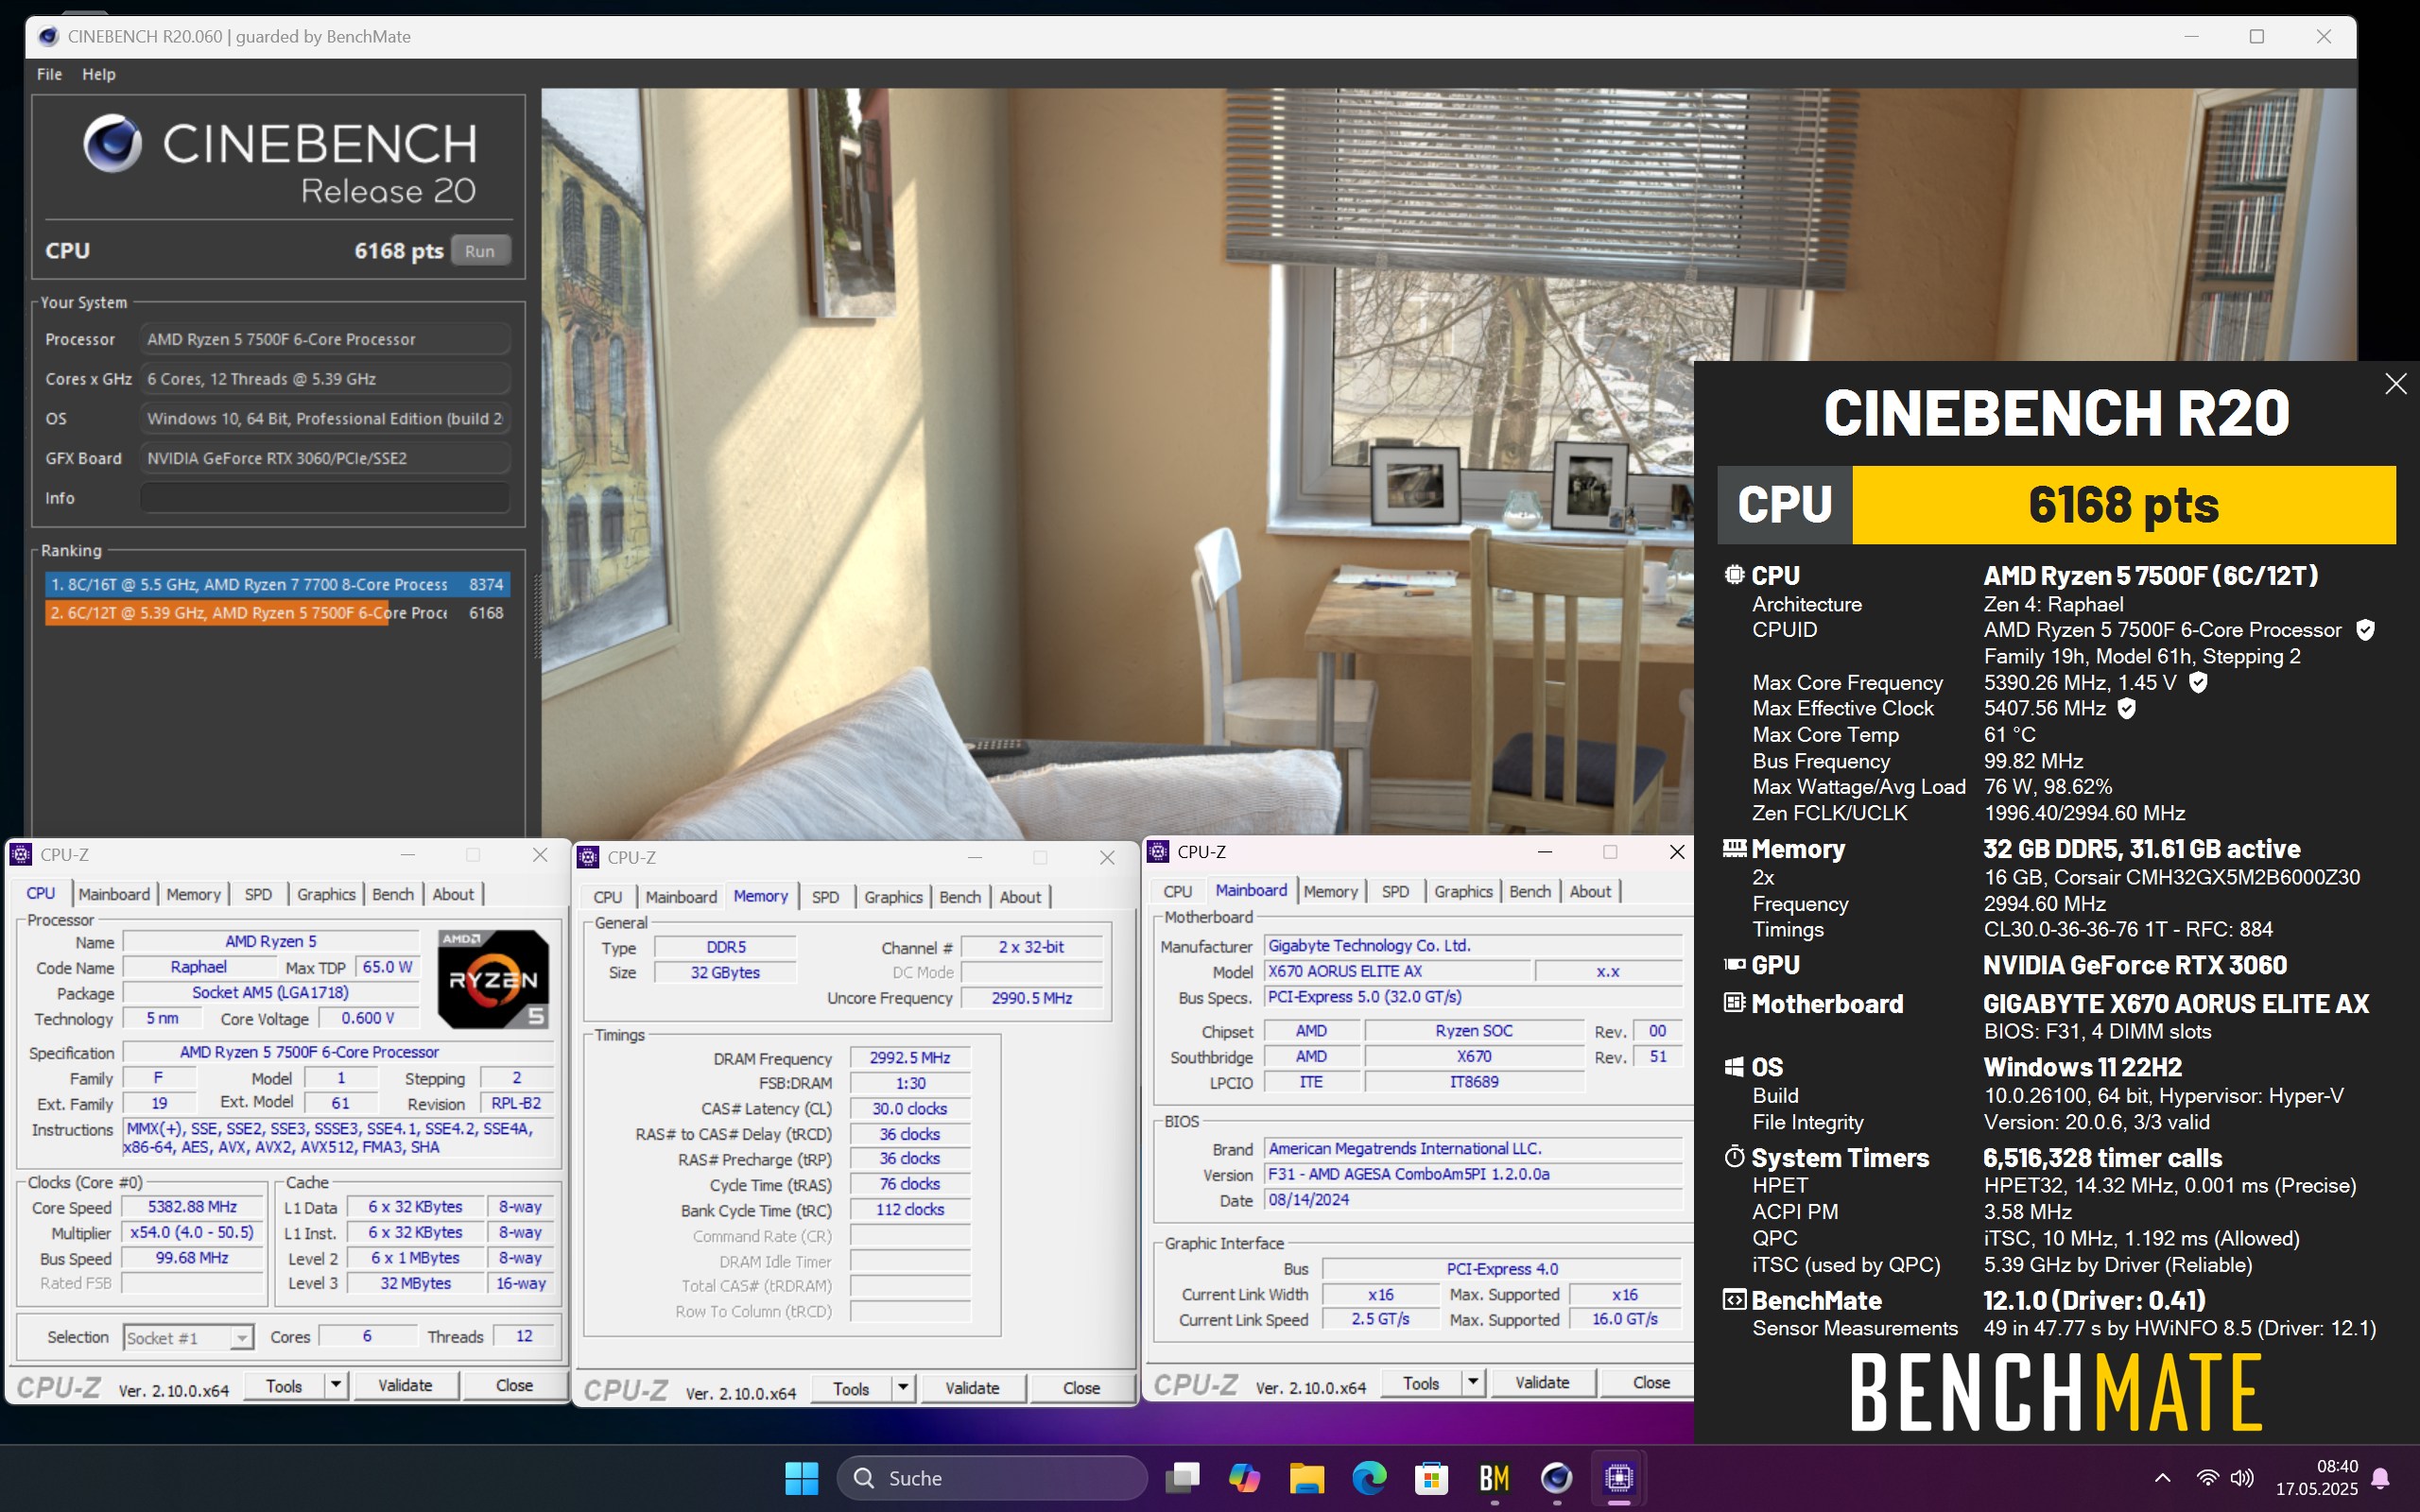Launch Copilot from the taskbar
Image resolution: width=2420 pixels, height=1512 pixels.
coord(1244,1477)
